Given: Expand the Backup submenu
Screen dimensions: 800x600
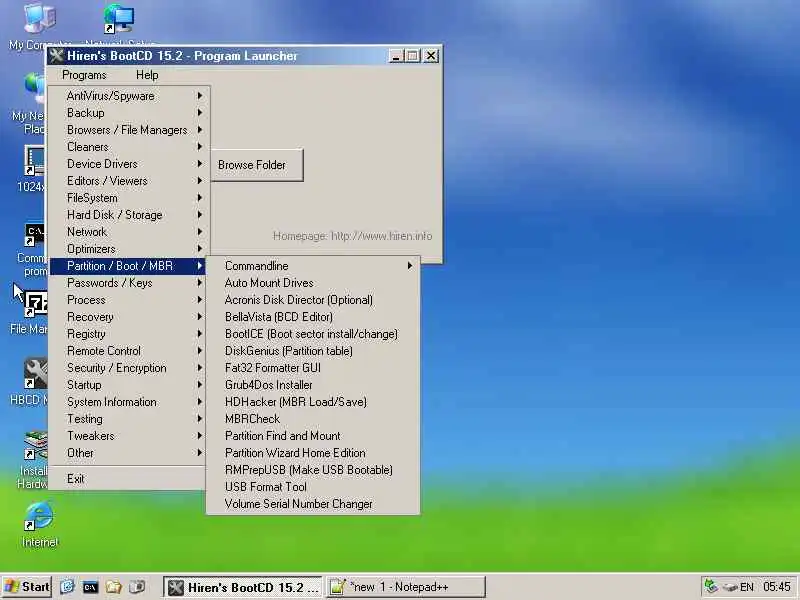Looking at the screenshot, I should pyautogui.click(x=128, y=113).
